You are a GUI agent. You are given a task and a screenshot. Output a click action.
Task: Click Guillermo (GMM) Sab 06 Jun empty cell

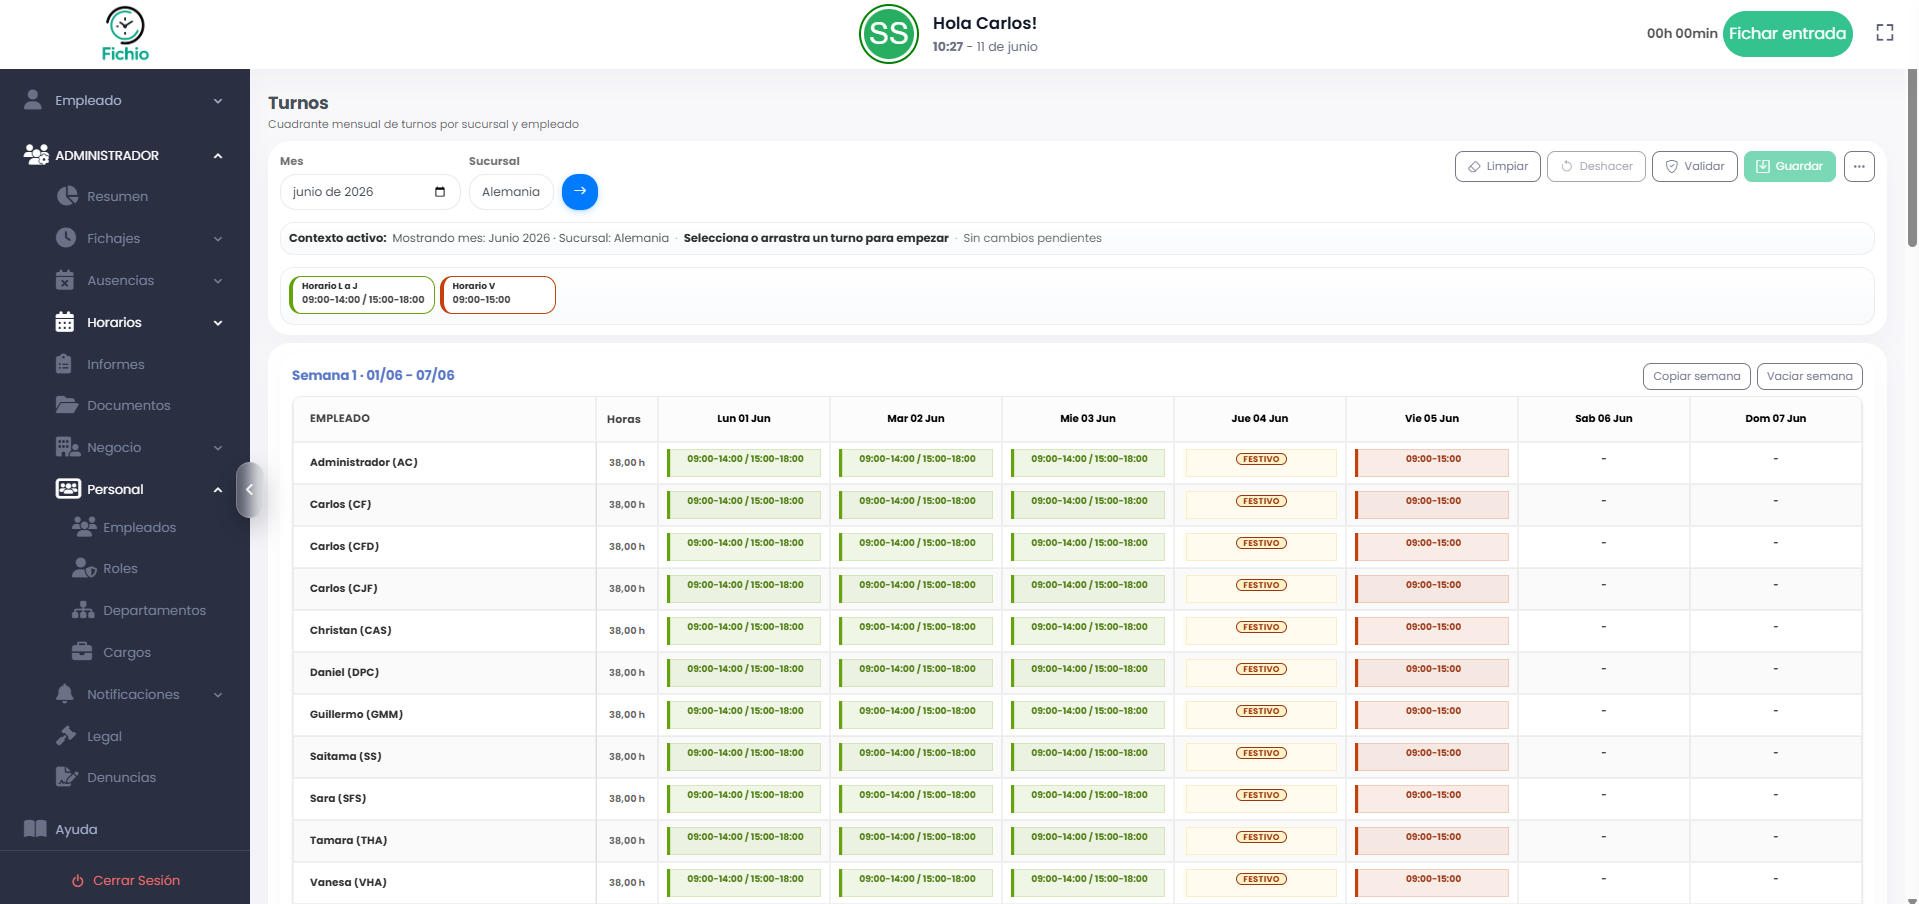1604,714
